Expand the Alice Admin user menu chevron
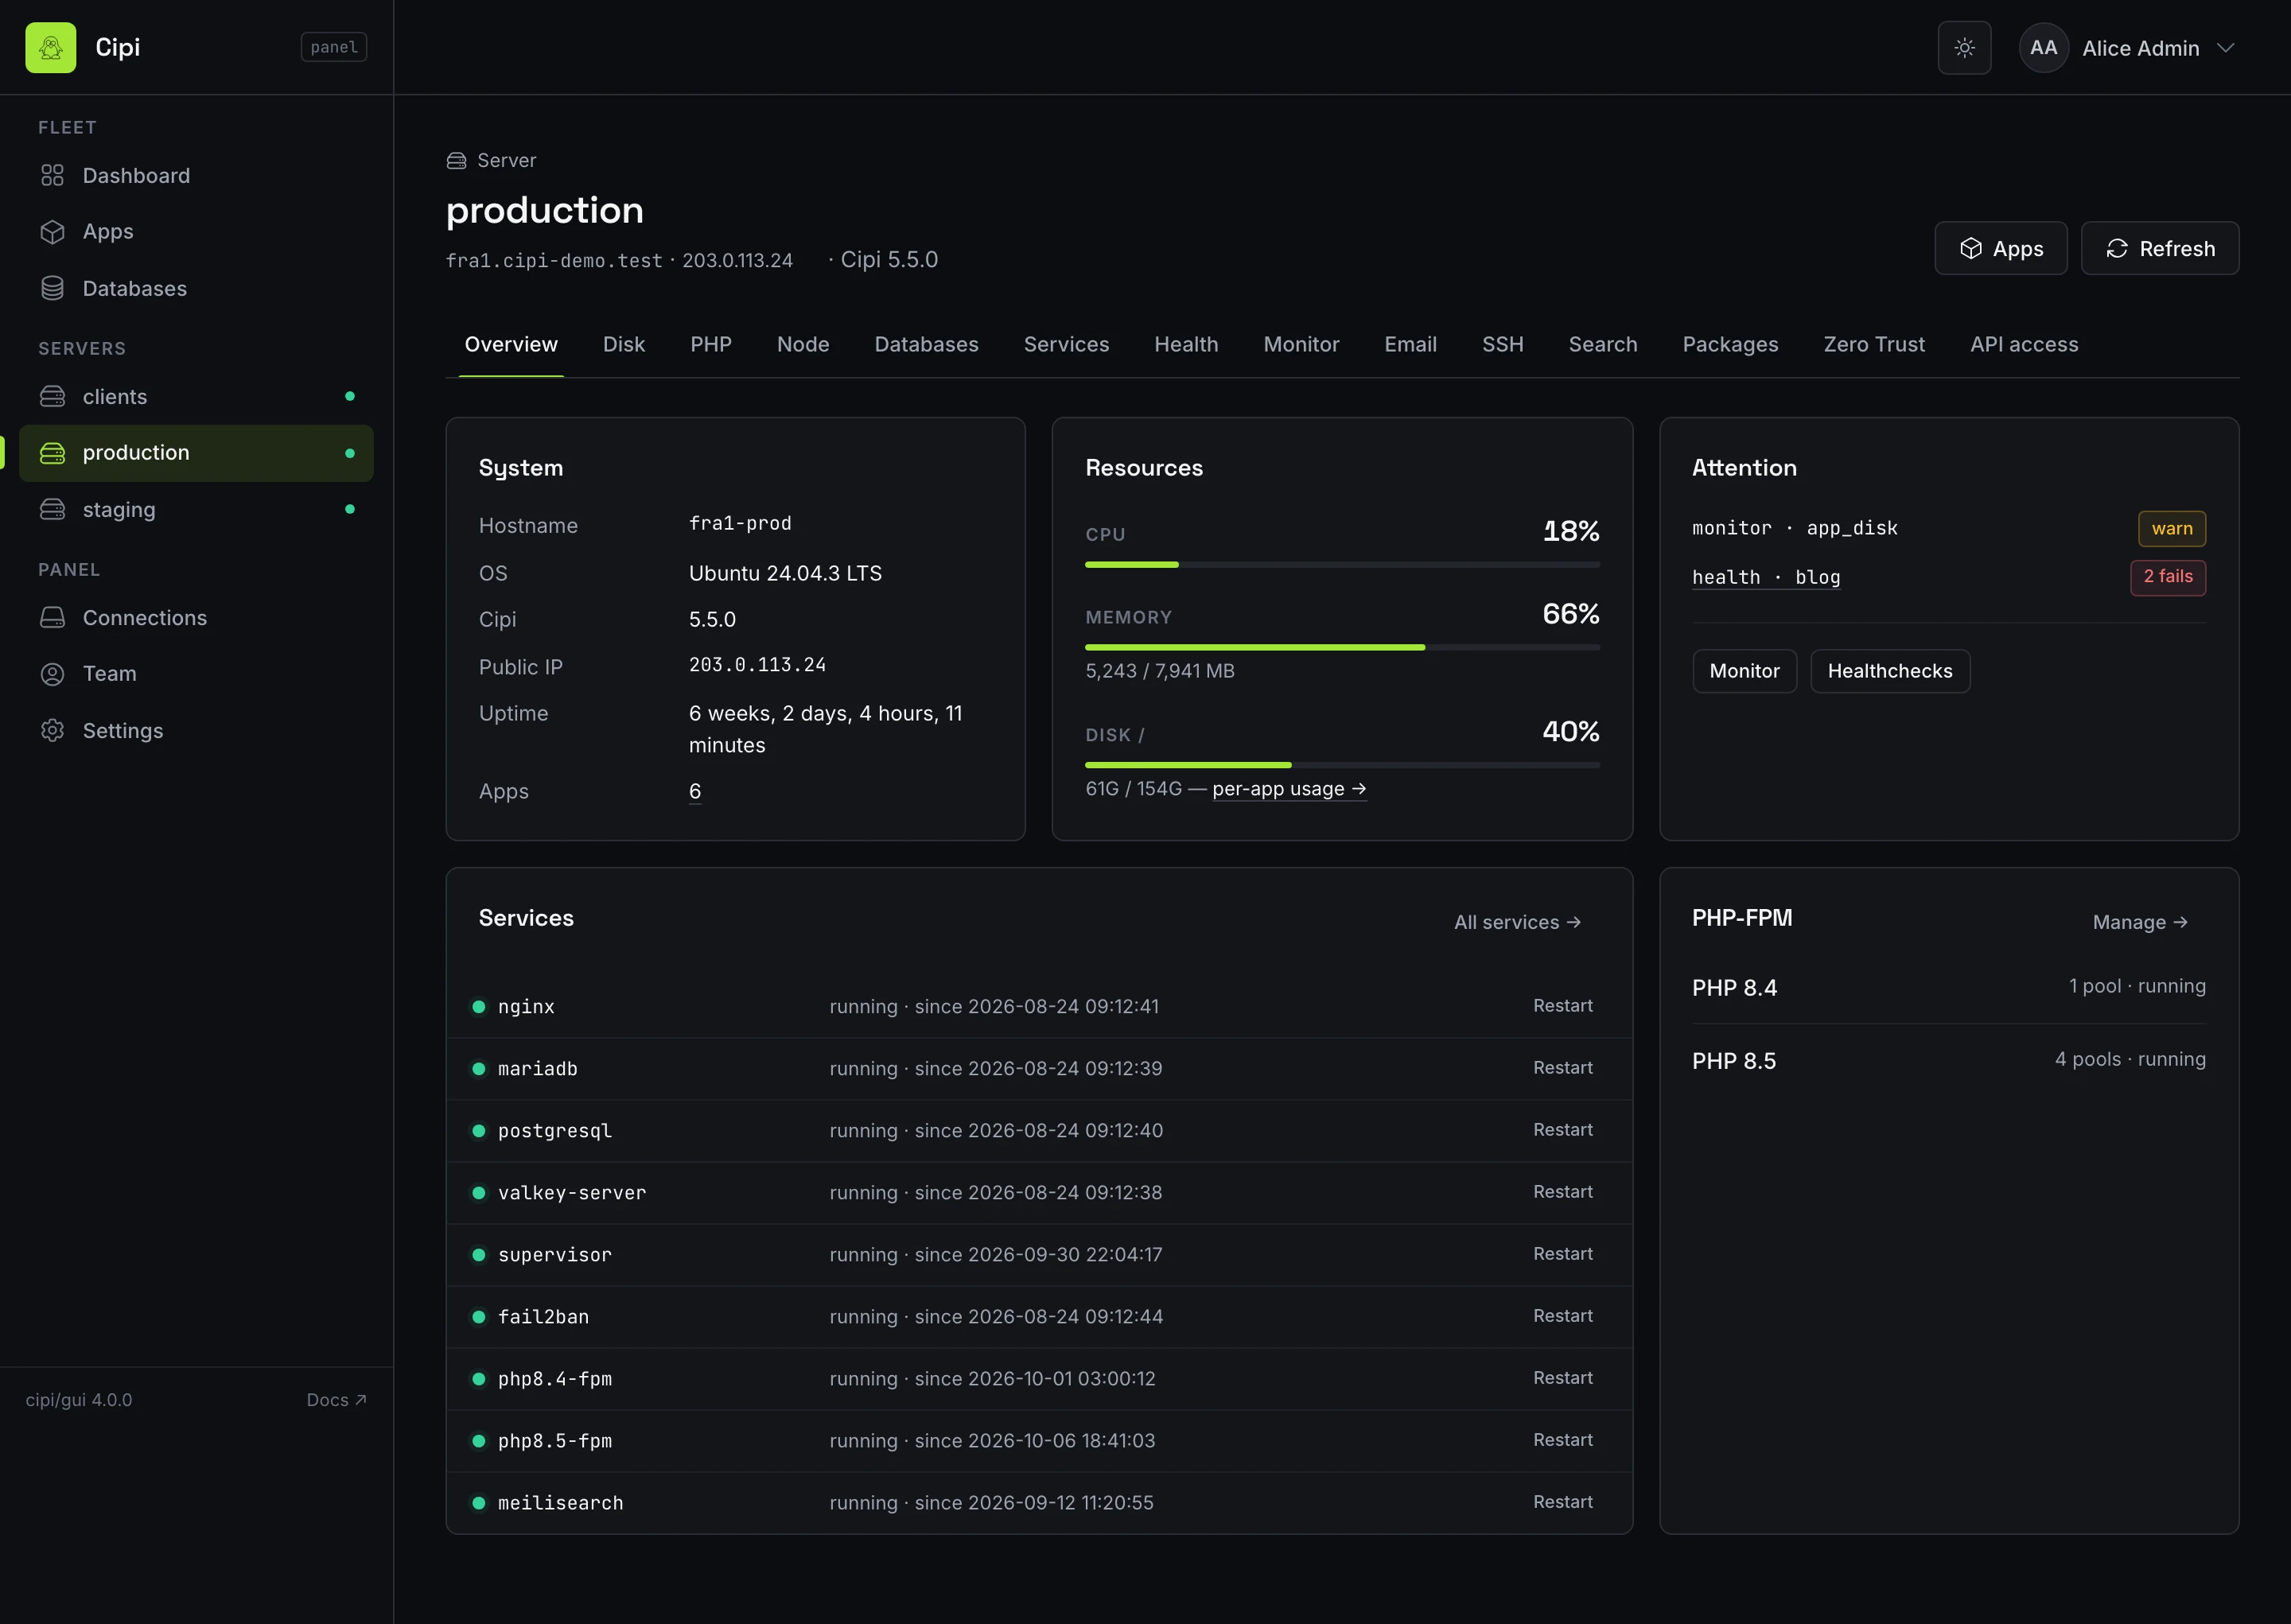The height and width of the screenshot is (1624, 2291). click(x=2225, y=48)
